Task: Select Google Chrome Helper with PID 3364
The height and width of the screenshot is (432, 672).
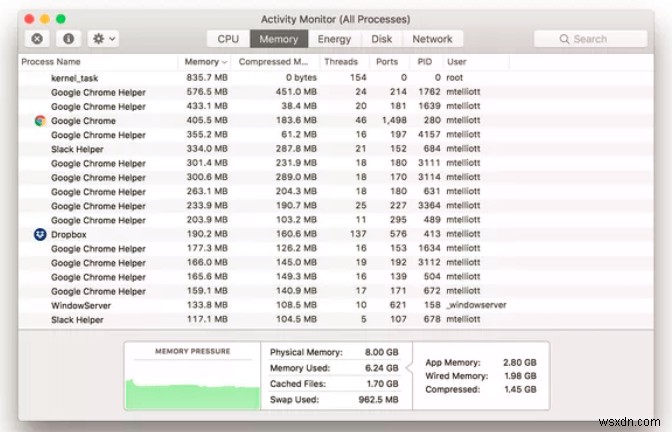Action: point(336,206)
